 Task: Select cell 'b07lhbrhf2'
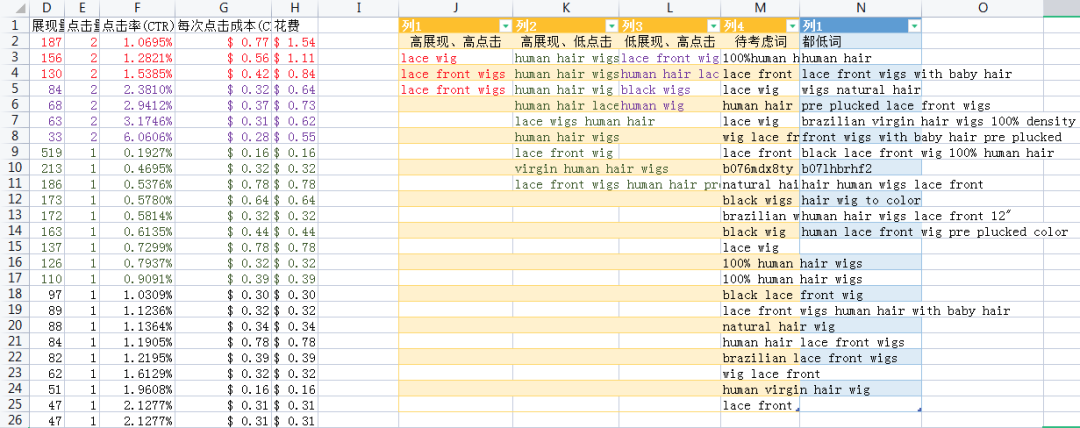[860, 169]
